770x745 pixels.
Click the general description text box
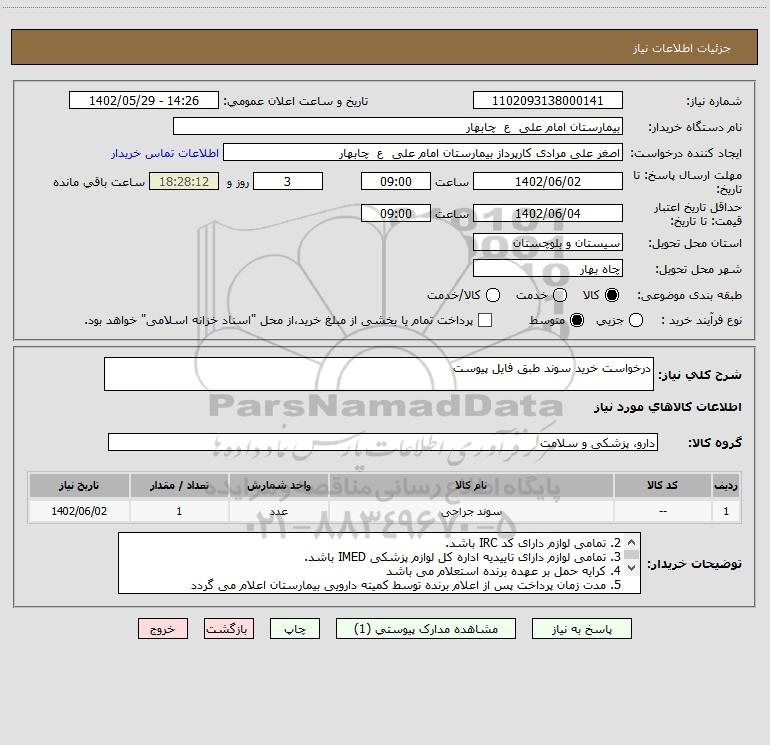[379, 374]
